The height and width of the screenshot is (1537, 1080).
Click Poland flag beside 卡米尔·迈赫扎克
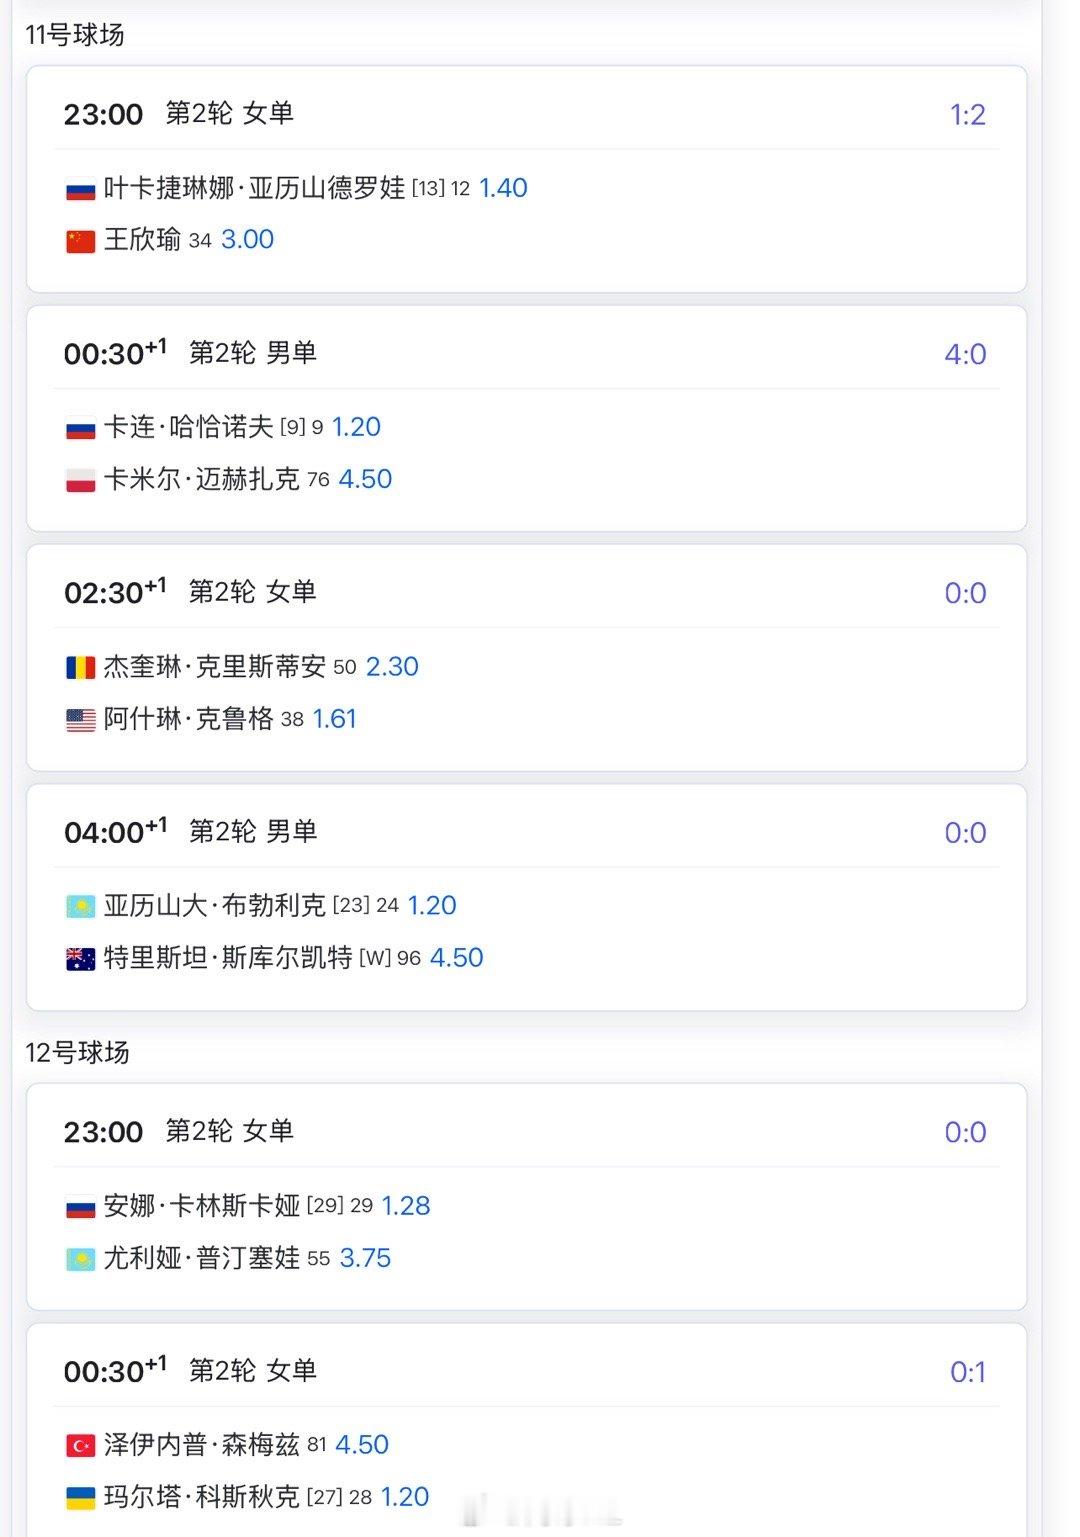click(x=80, y=480)
